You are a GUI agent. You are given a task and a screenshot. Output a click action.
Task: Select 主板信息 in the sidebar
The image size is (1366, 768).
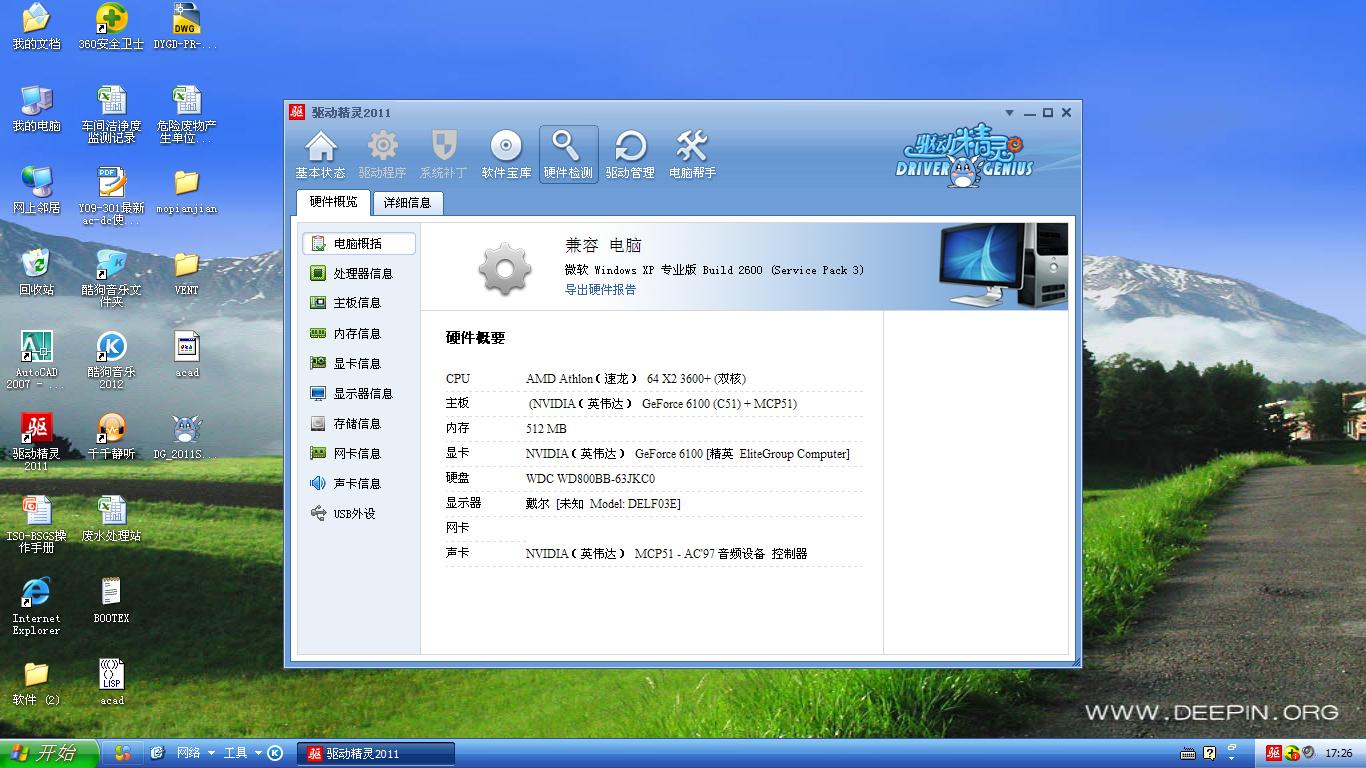pyautogui.click(x=358, y=303)
